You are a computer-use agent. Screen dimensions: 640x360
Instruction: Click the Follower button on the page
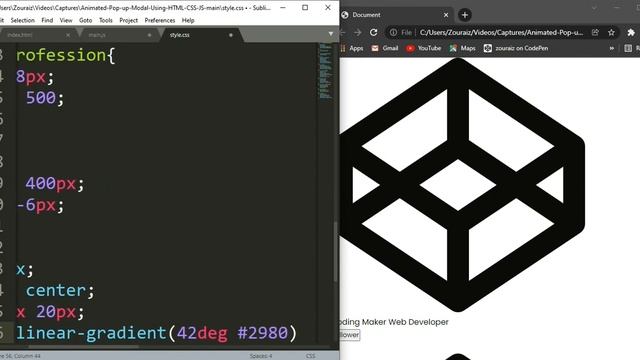[350, 335]
